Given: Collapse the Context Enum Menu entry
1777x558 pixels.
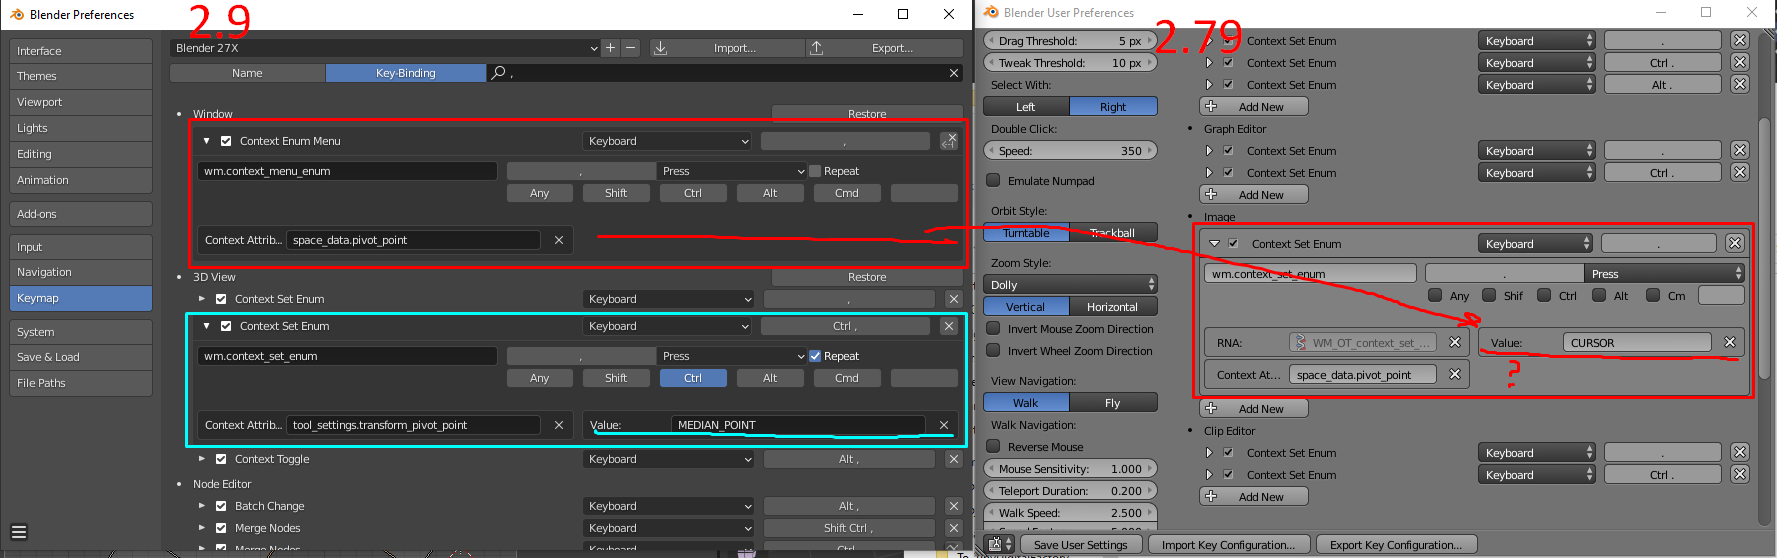Looking at the screenshot, I should (207, 141).
